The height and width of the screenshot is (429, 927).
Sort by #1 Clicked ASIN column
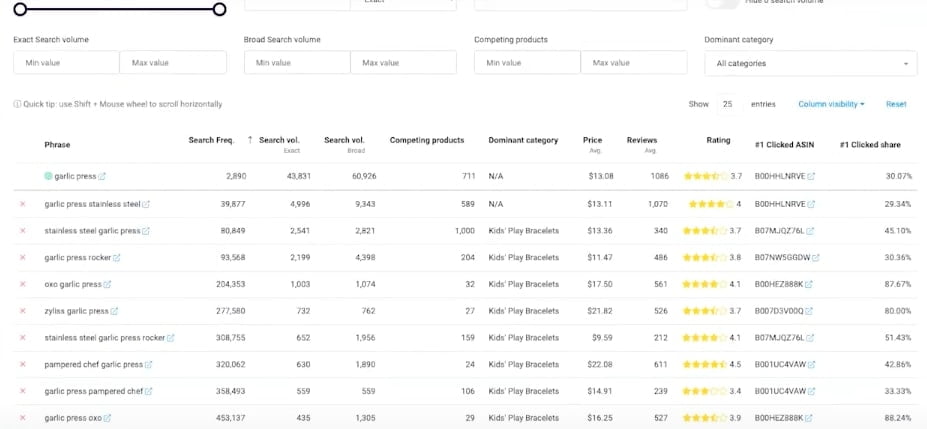[785, 145]
